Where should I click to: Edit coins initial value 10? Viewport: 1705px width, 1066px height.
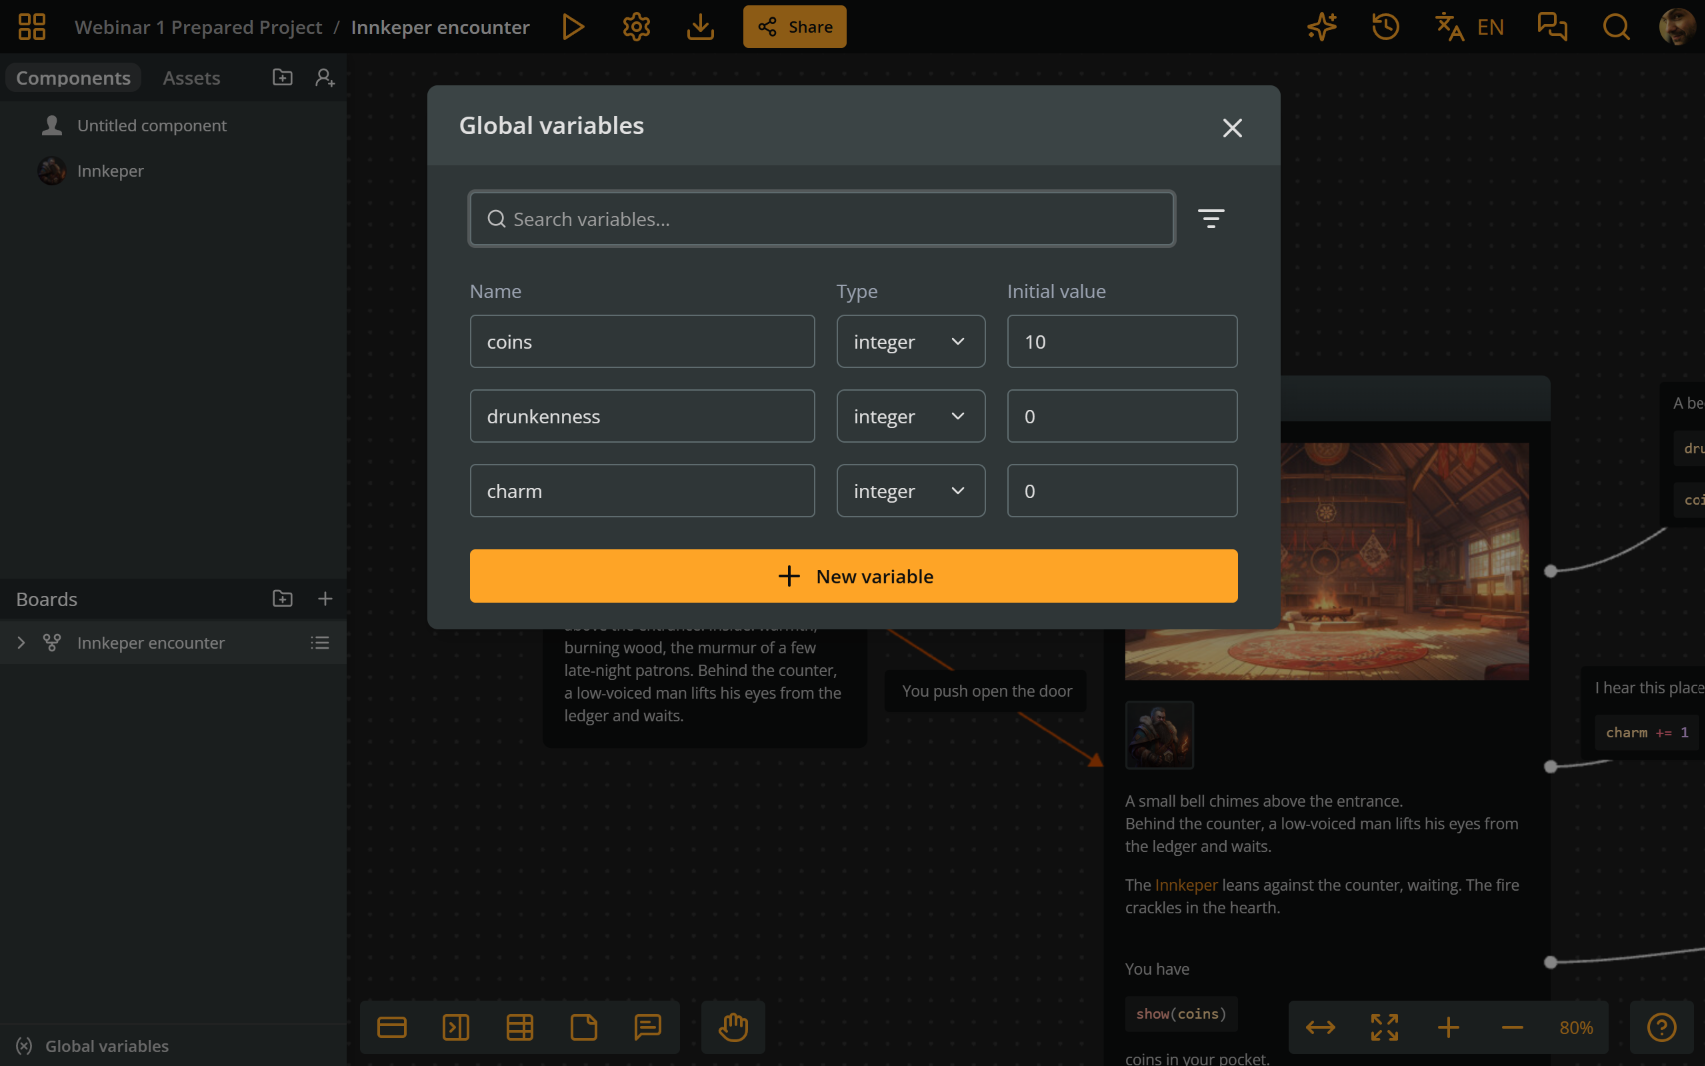1122,342
